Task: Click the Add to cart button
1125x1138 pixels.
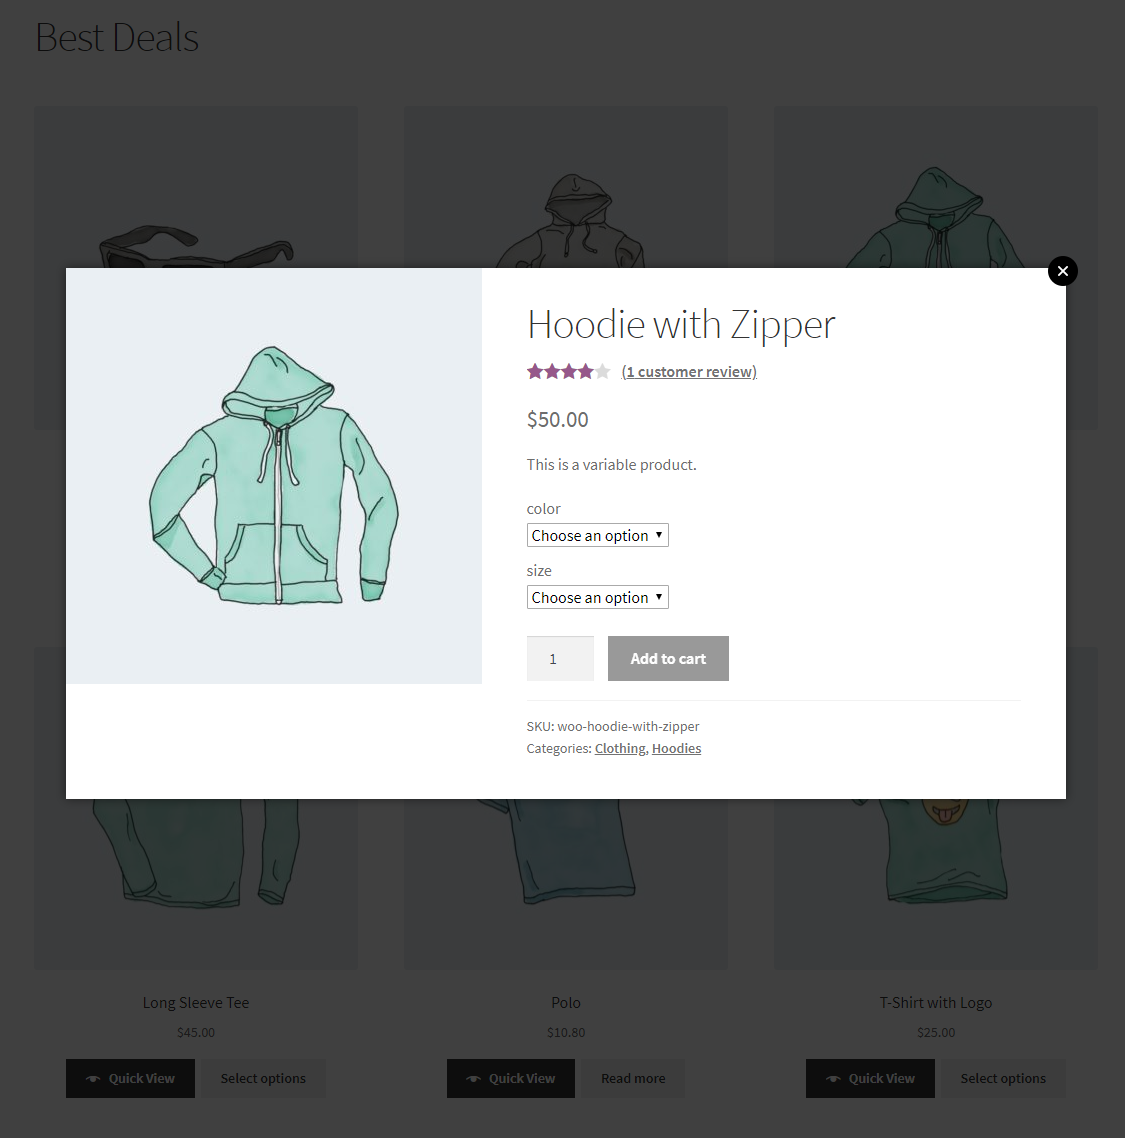Action: pos(668,658)
